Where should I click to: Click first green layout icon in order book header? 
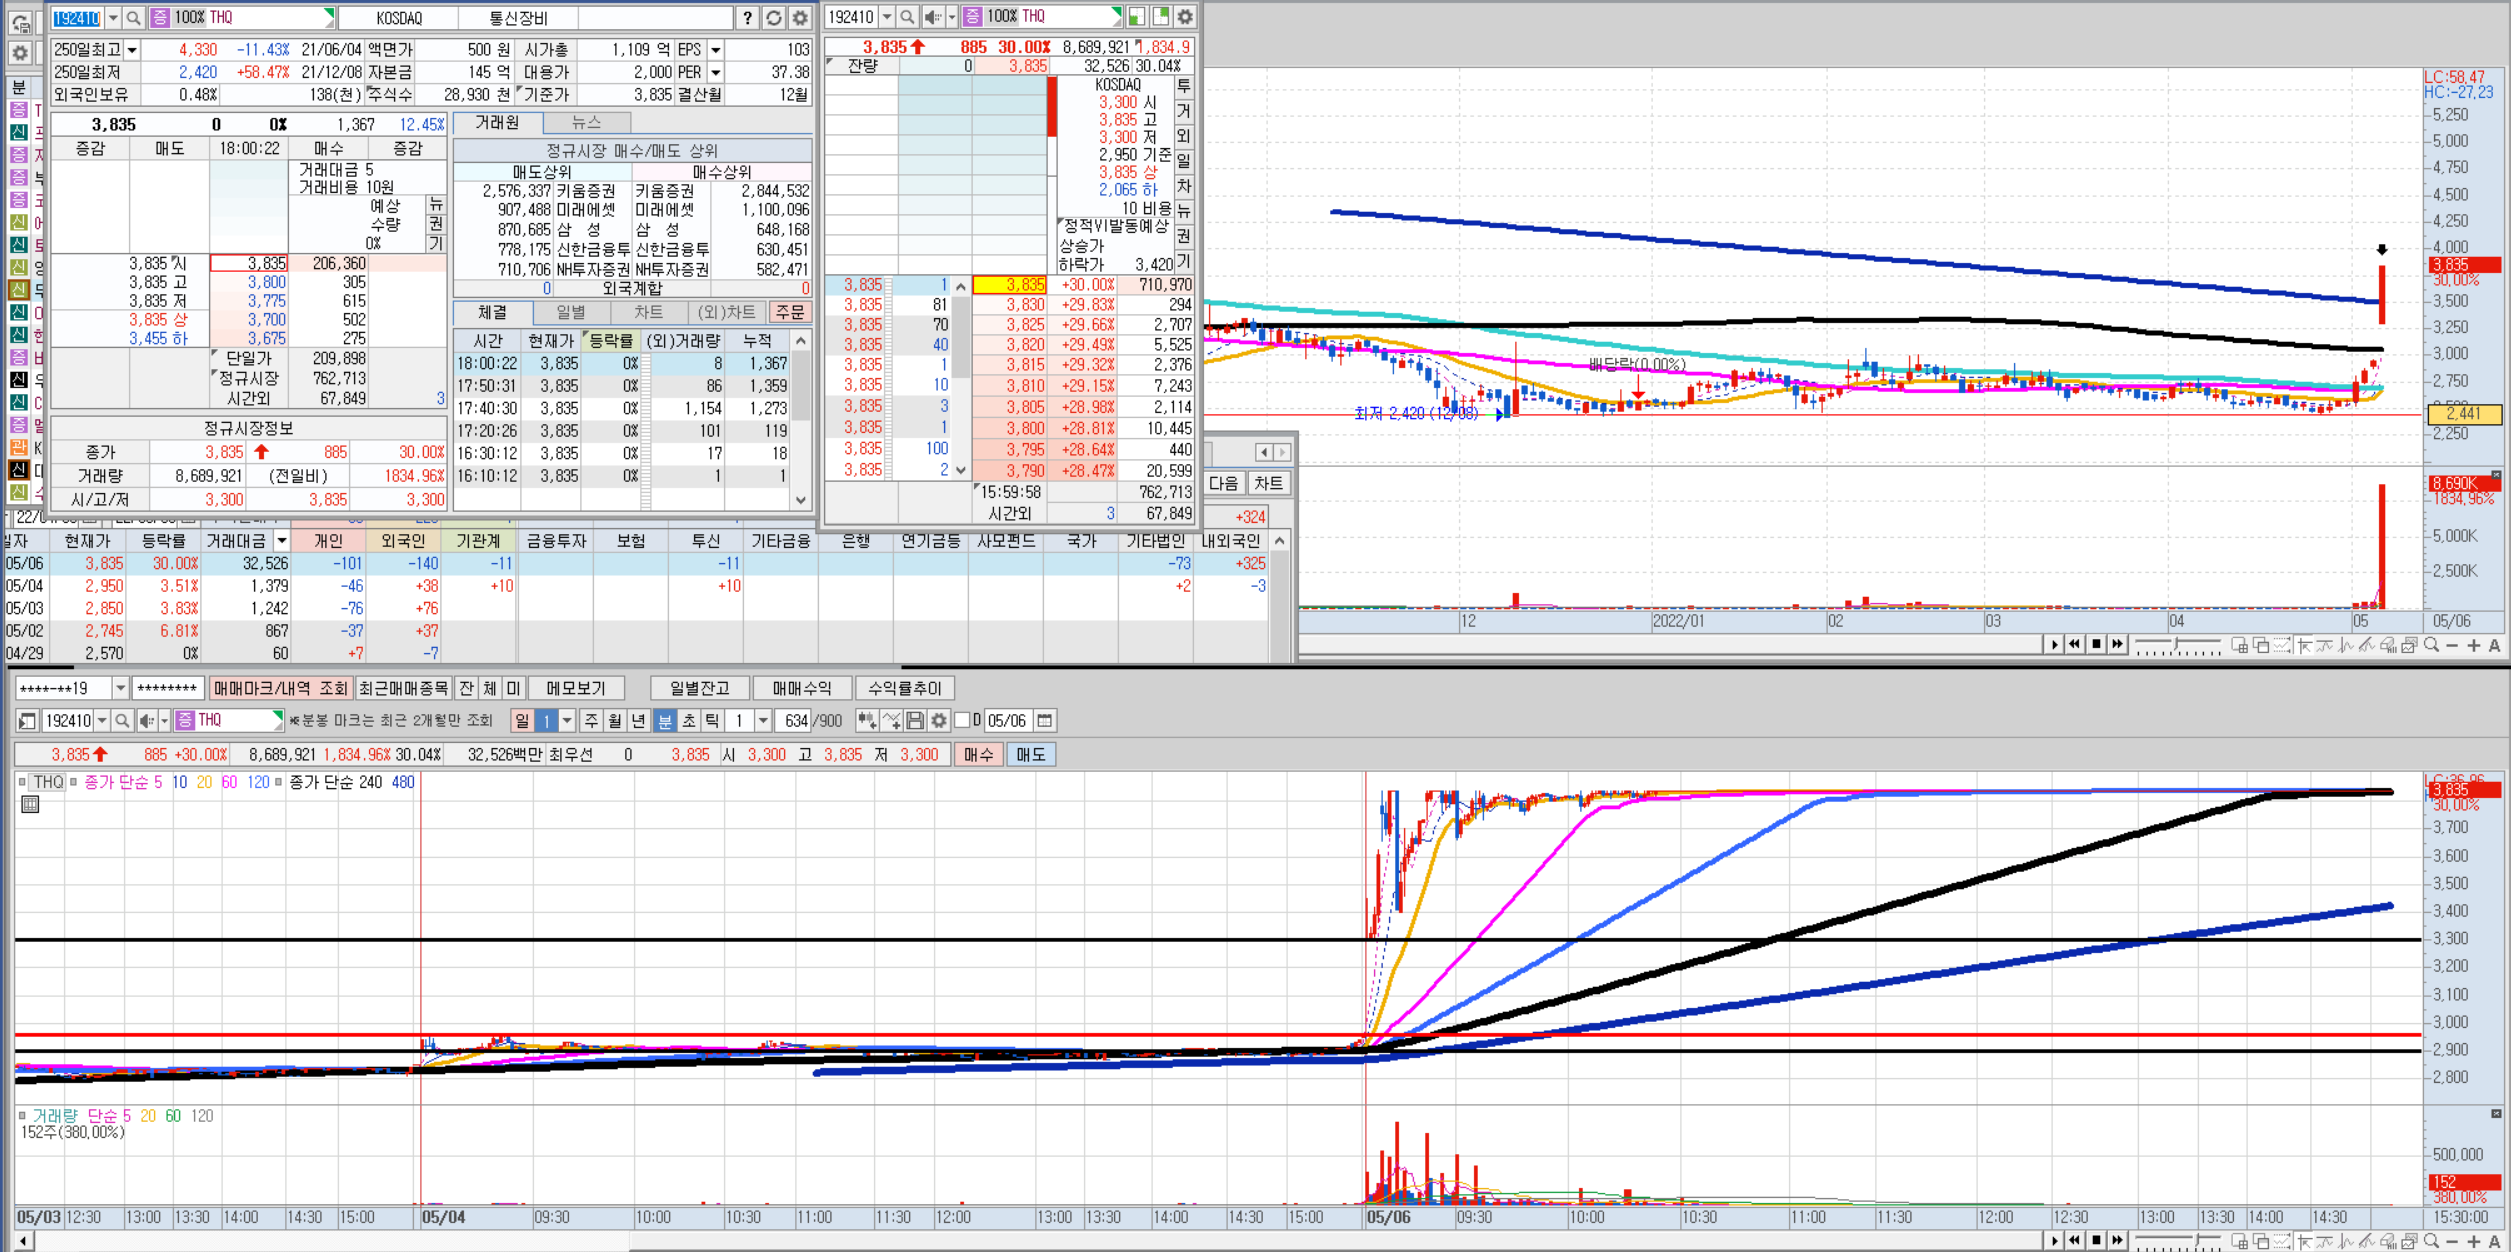tap(1137, 17)
